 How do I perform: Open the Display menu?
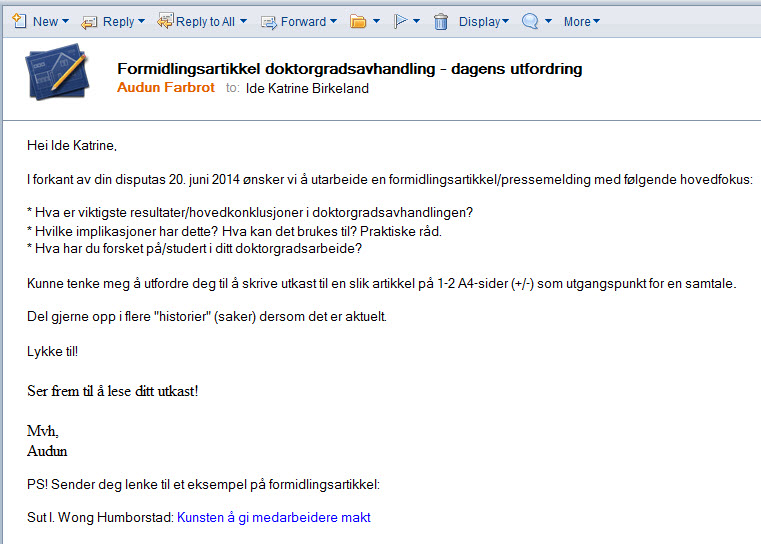click(484, 21)
